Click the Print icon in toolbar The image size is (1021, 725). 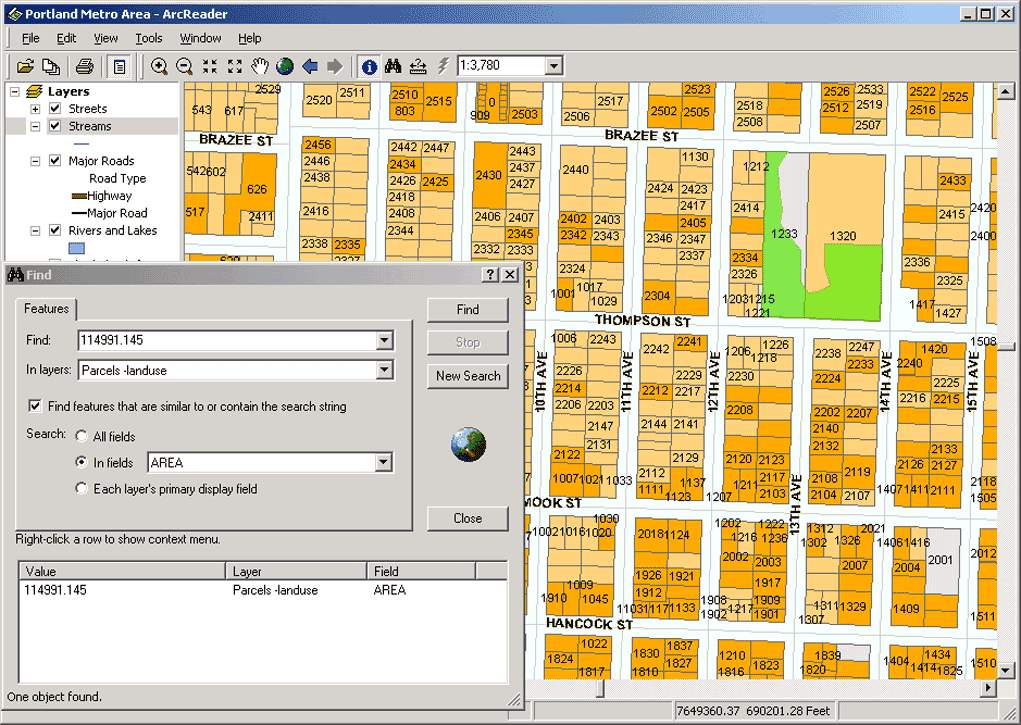pyautogui.click(x=85, y=66)
